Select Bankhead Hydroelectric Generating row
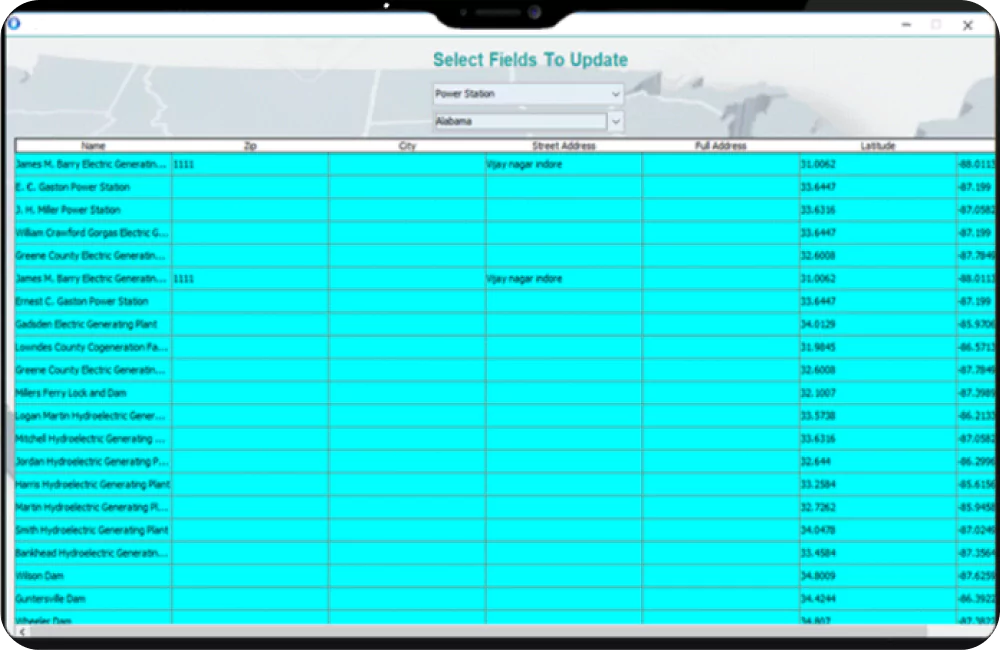This screenshot has width=1000, height=650. point(504,553)
